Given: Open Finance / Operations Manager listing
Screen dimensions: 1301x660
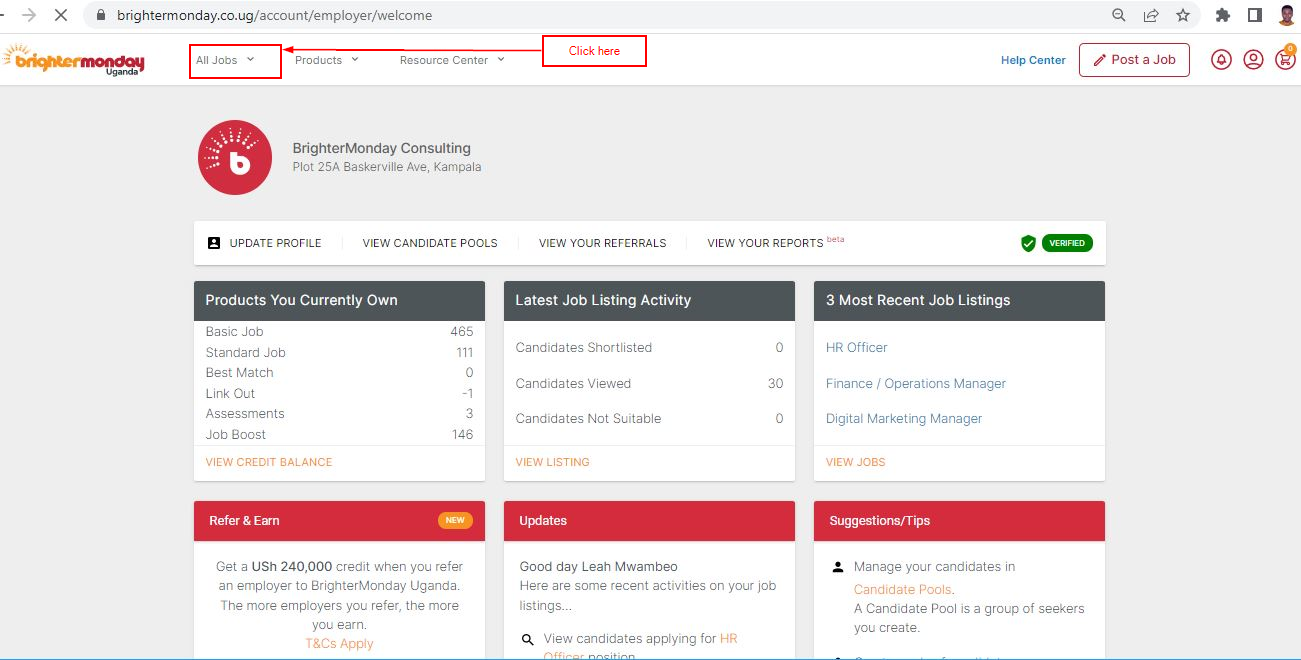Looking at the screenshot, I should 916,384.
